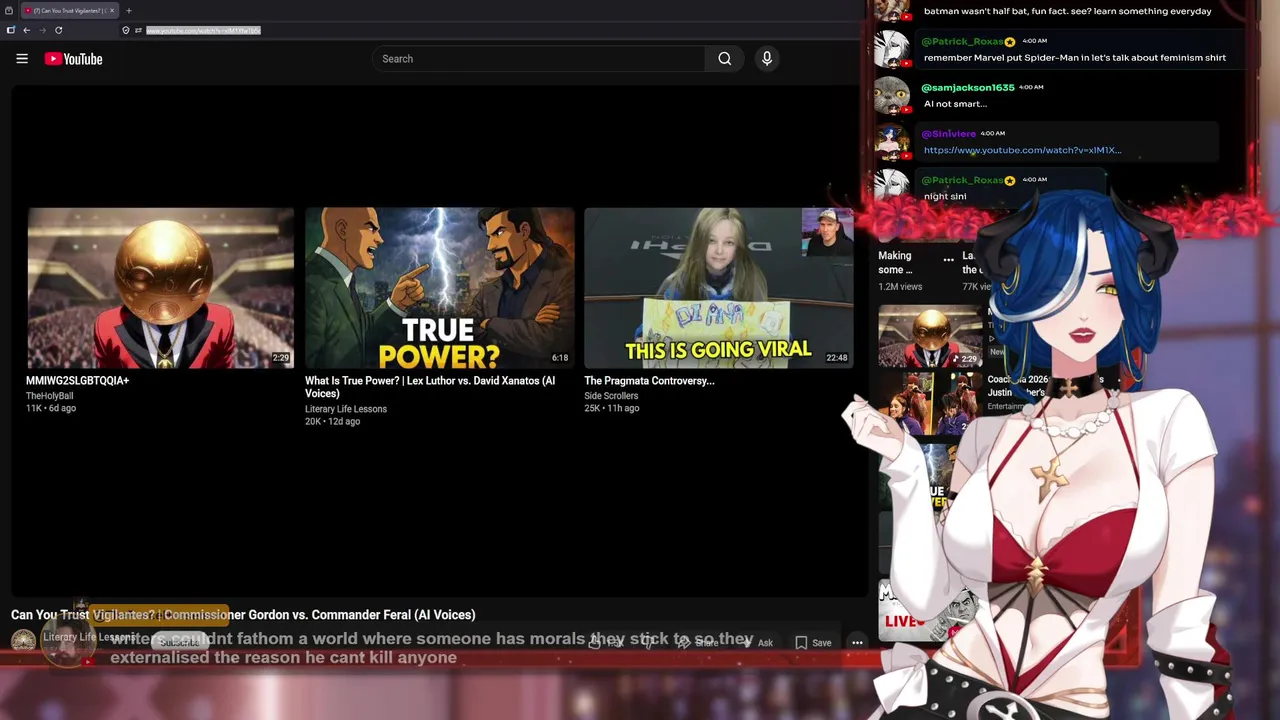Click the Save bookmark icon button
The width and height of the screenshot is (1280, 720).
[x=813, y=643]
